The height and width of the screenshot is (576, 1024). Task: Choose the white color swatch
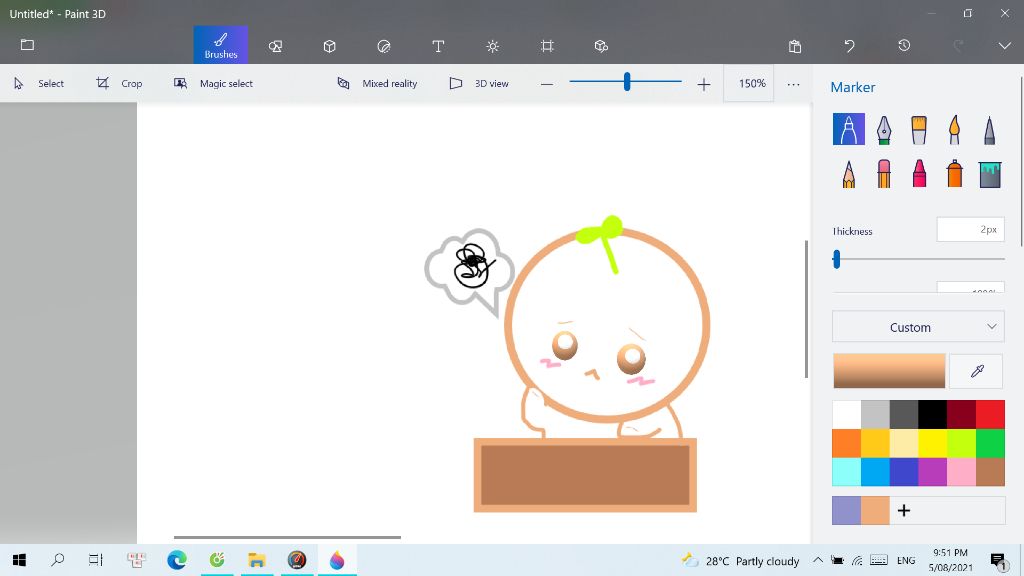coord(846,415)
